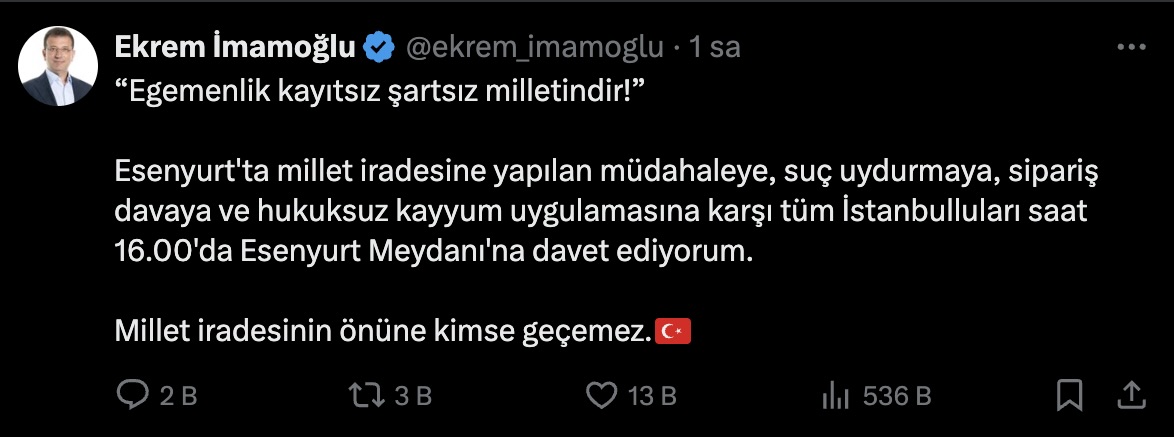Open the @ekrem_imamoglu handle link
The width and height of the screenshot is (1174, 437).
[x=533, y=47]
